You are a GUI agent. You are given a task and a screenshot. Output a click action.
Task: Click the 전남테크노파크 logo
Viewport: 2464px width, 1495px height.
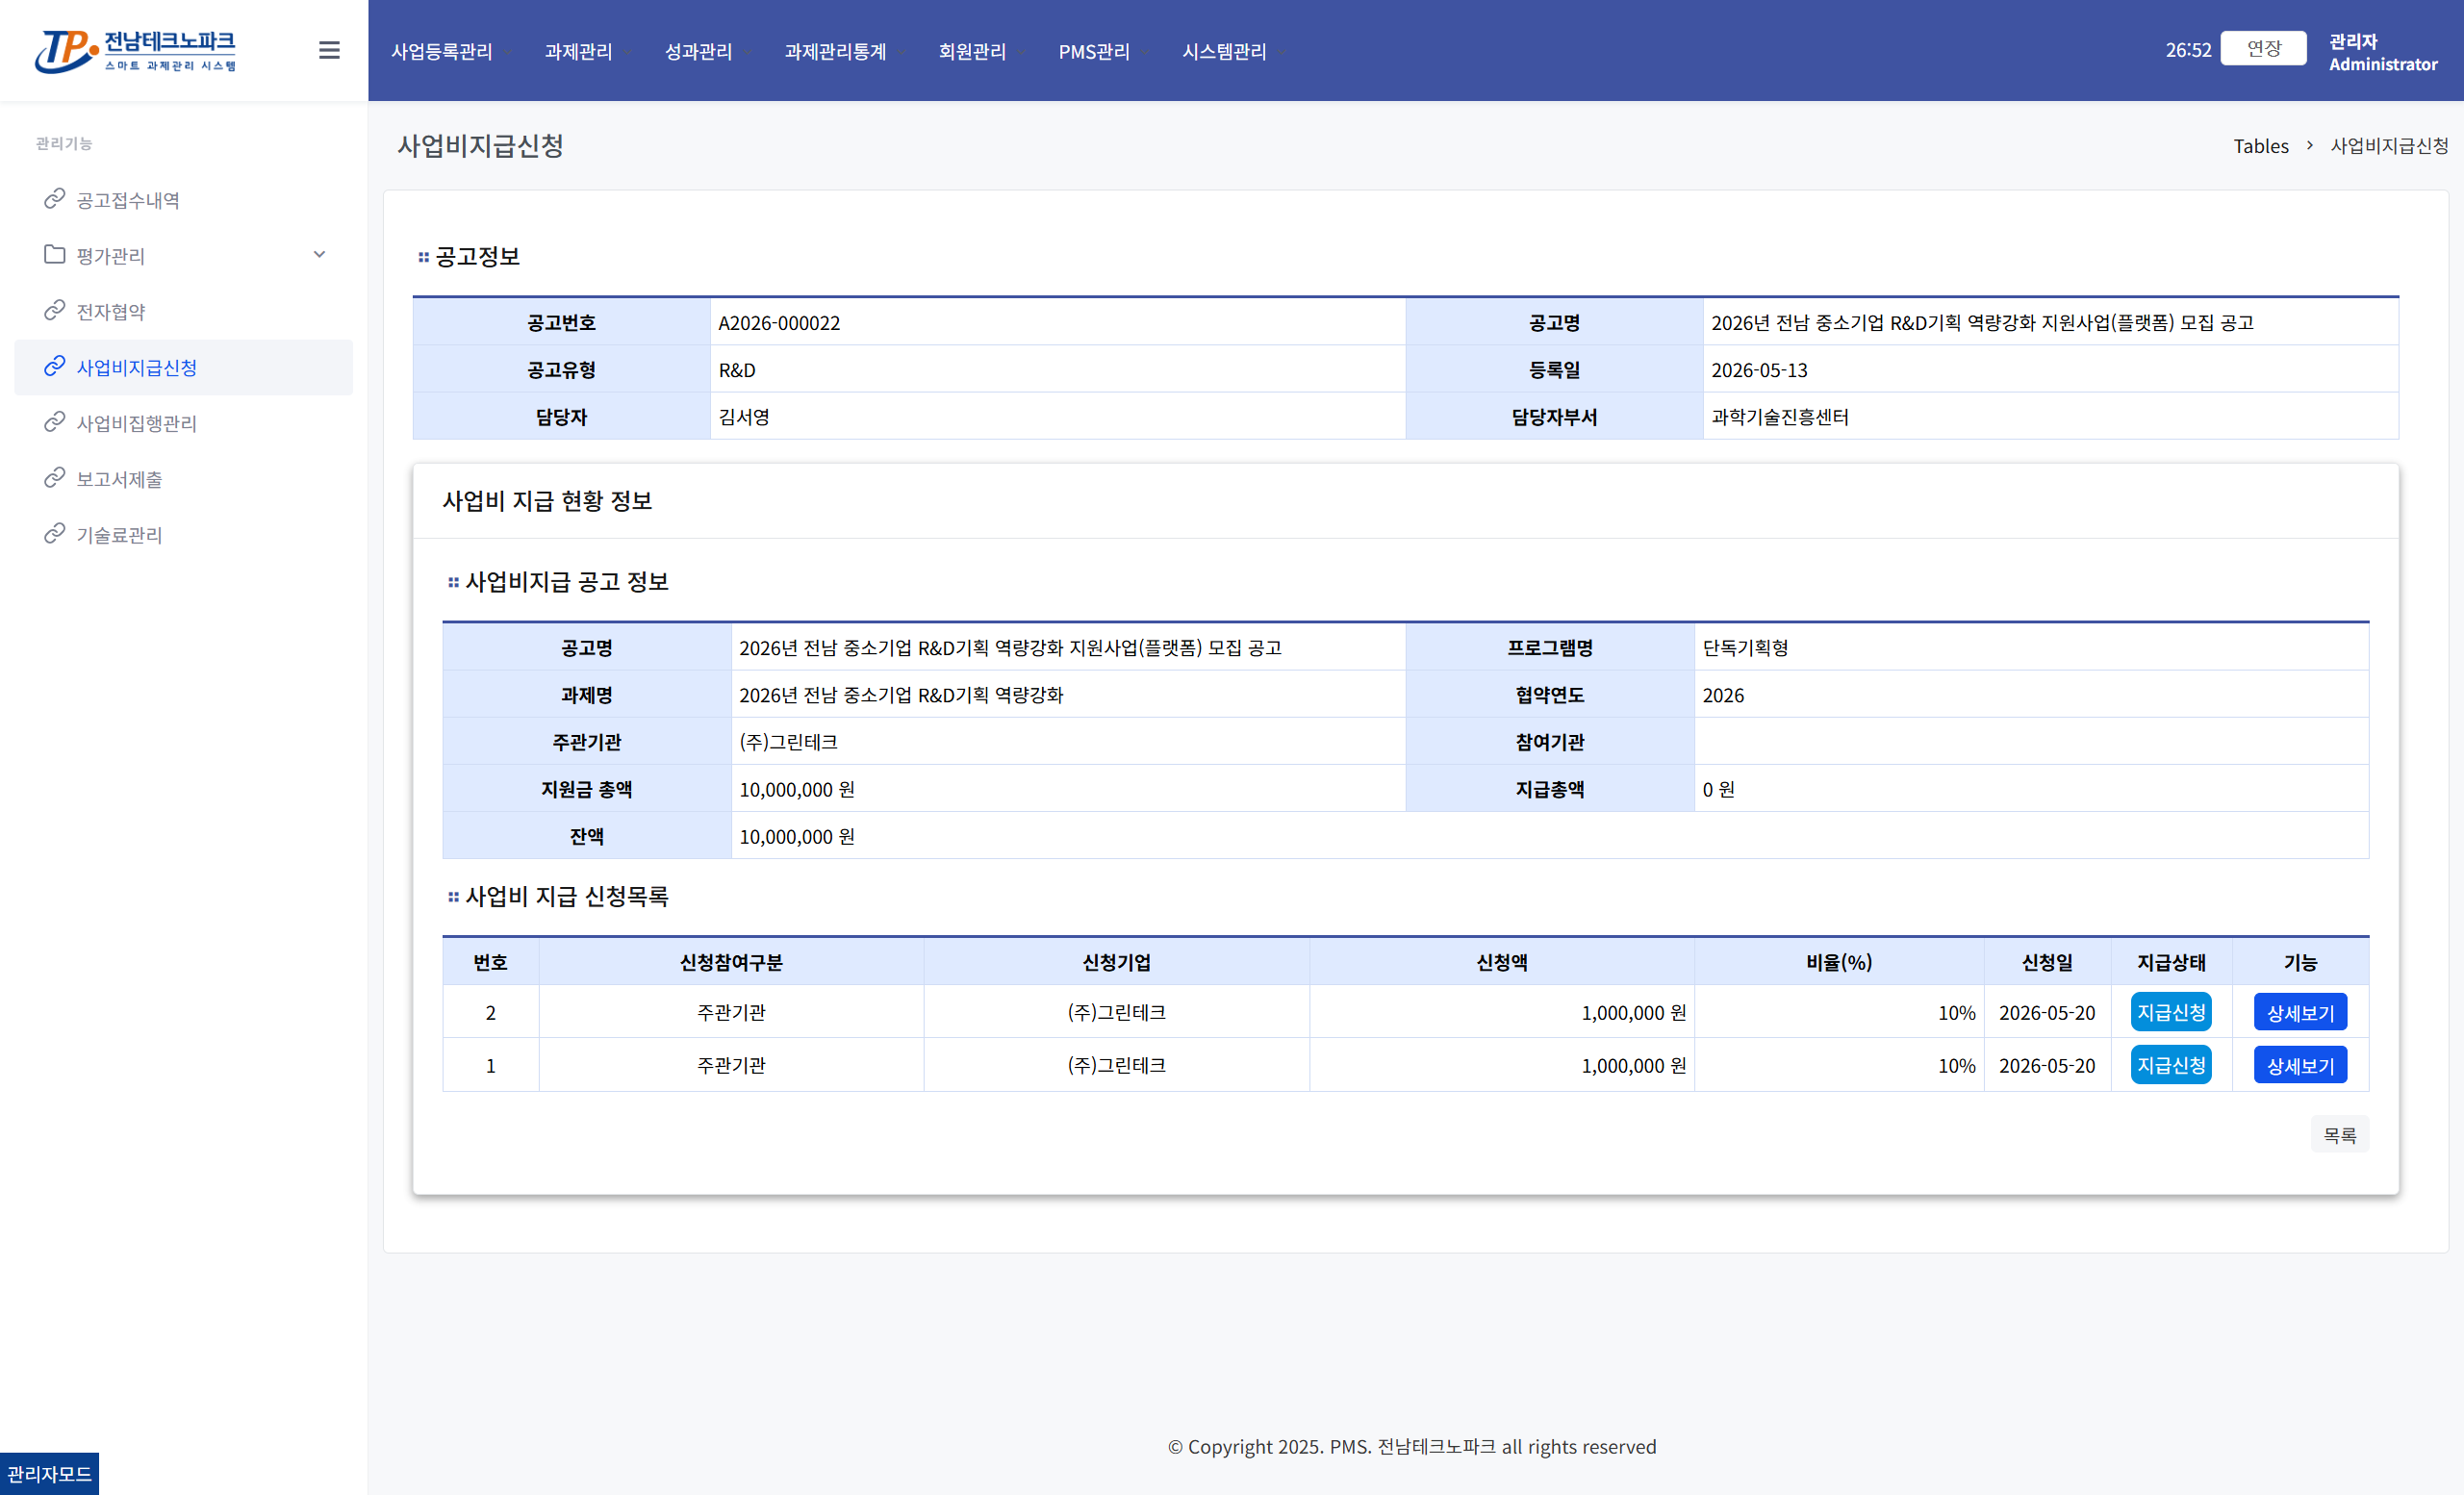click(x=136, y=51)
